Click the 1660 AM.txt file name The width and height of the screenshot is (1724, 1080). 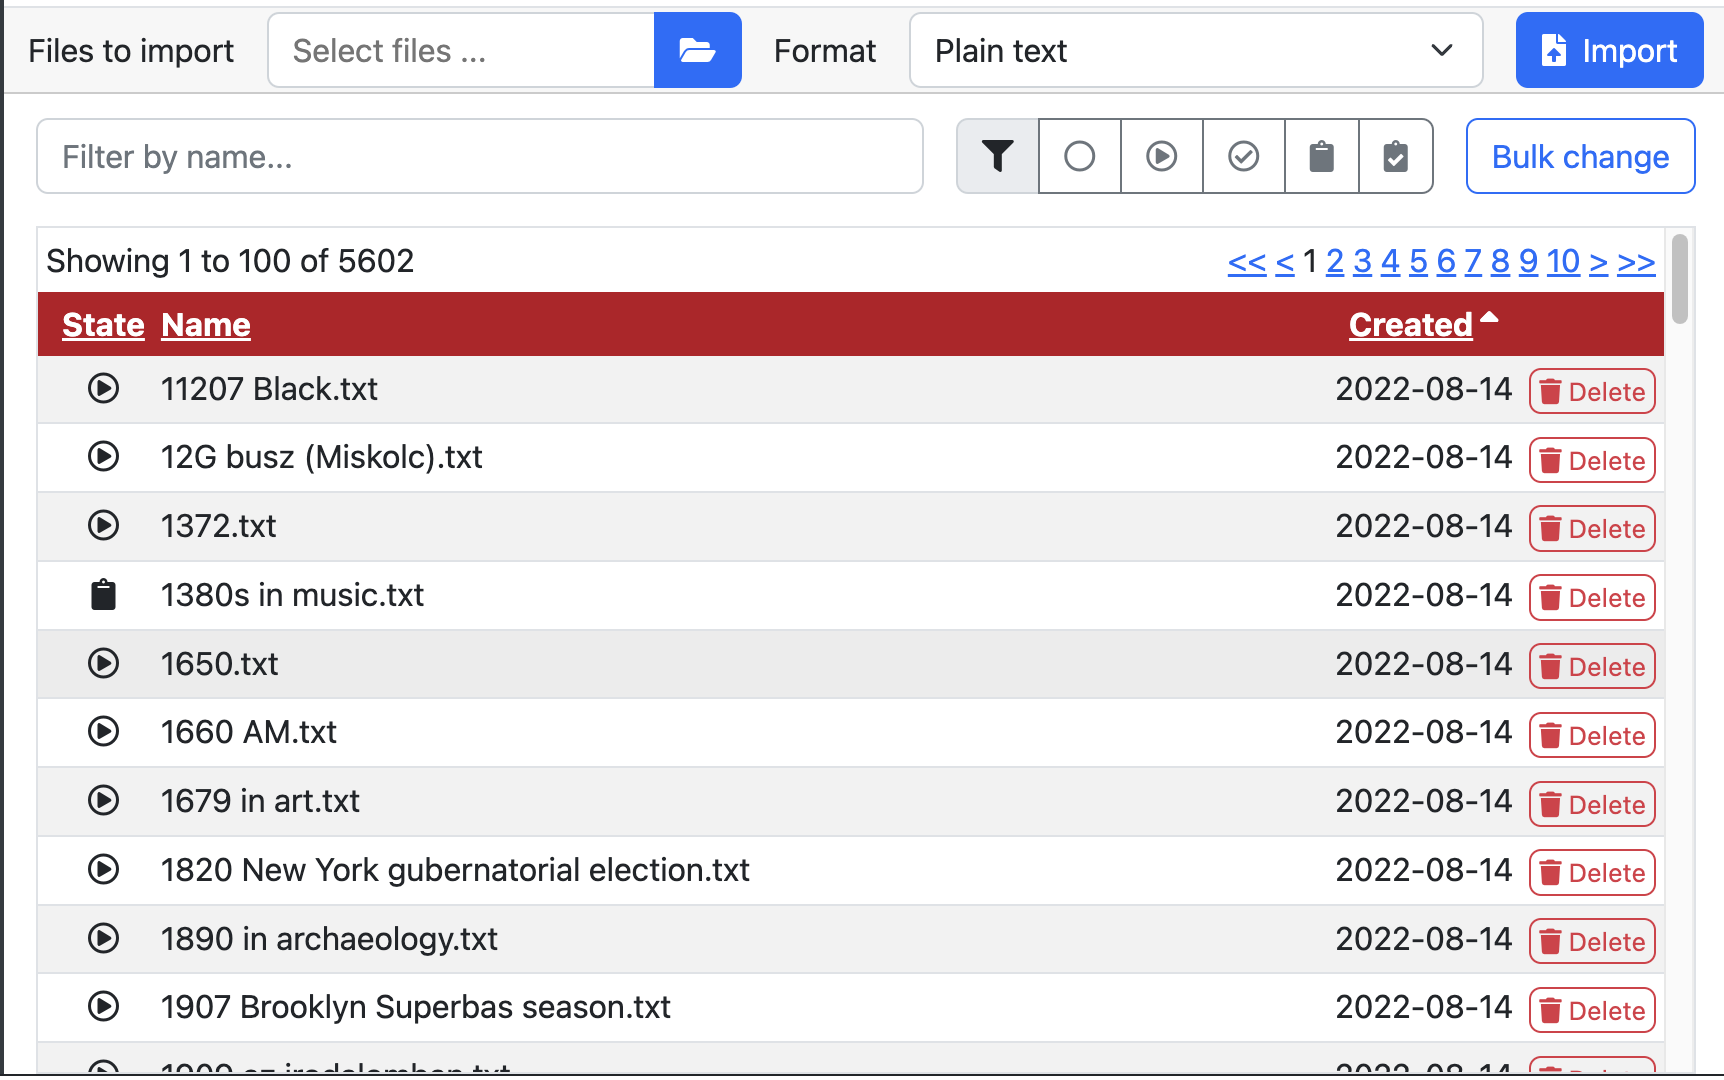(x=249, y=732)
